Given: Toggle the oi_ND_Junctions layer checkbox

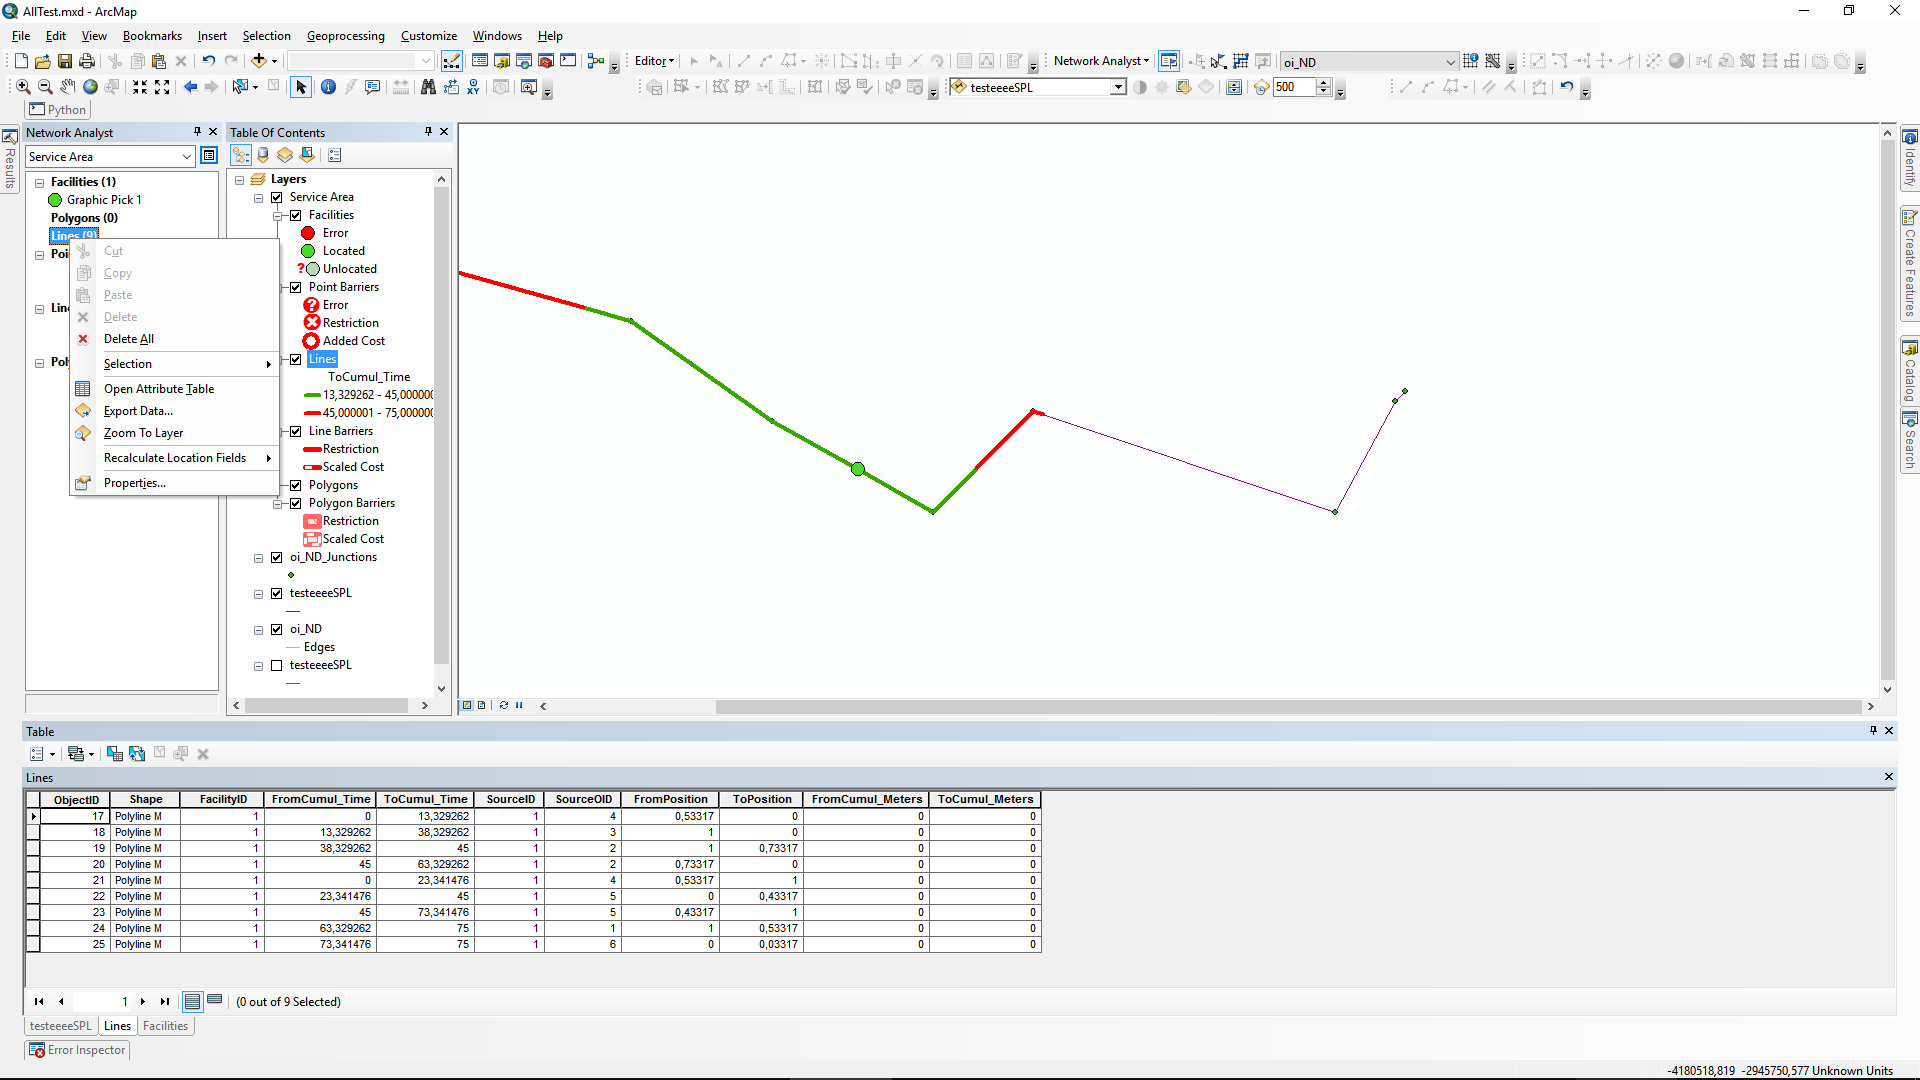Looking at the screenshot, I should pos(277,557).
